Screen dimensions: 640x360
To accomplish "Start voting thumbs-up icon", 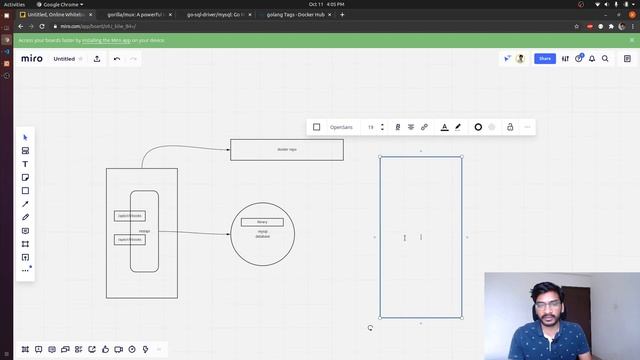I will pos(105,349).
